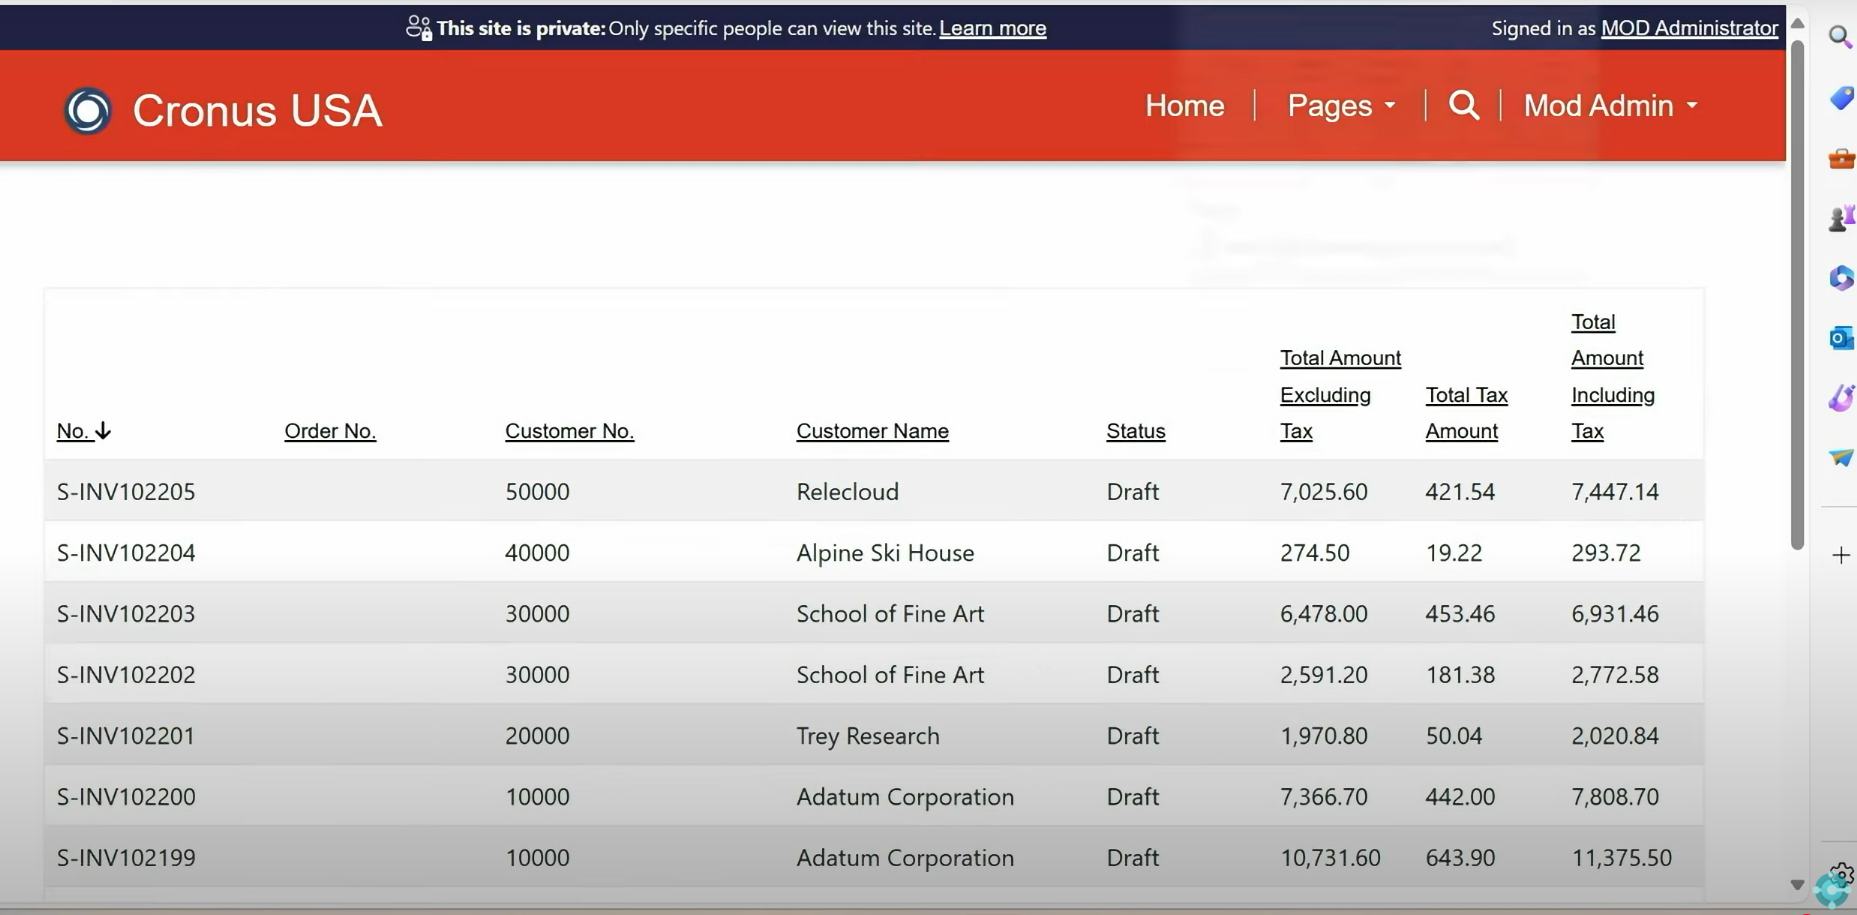The image size is (1857, 915).
Task: Click the paper plane Drop icon in sidebar
Action: (1841, 457)
